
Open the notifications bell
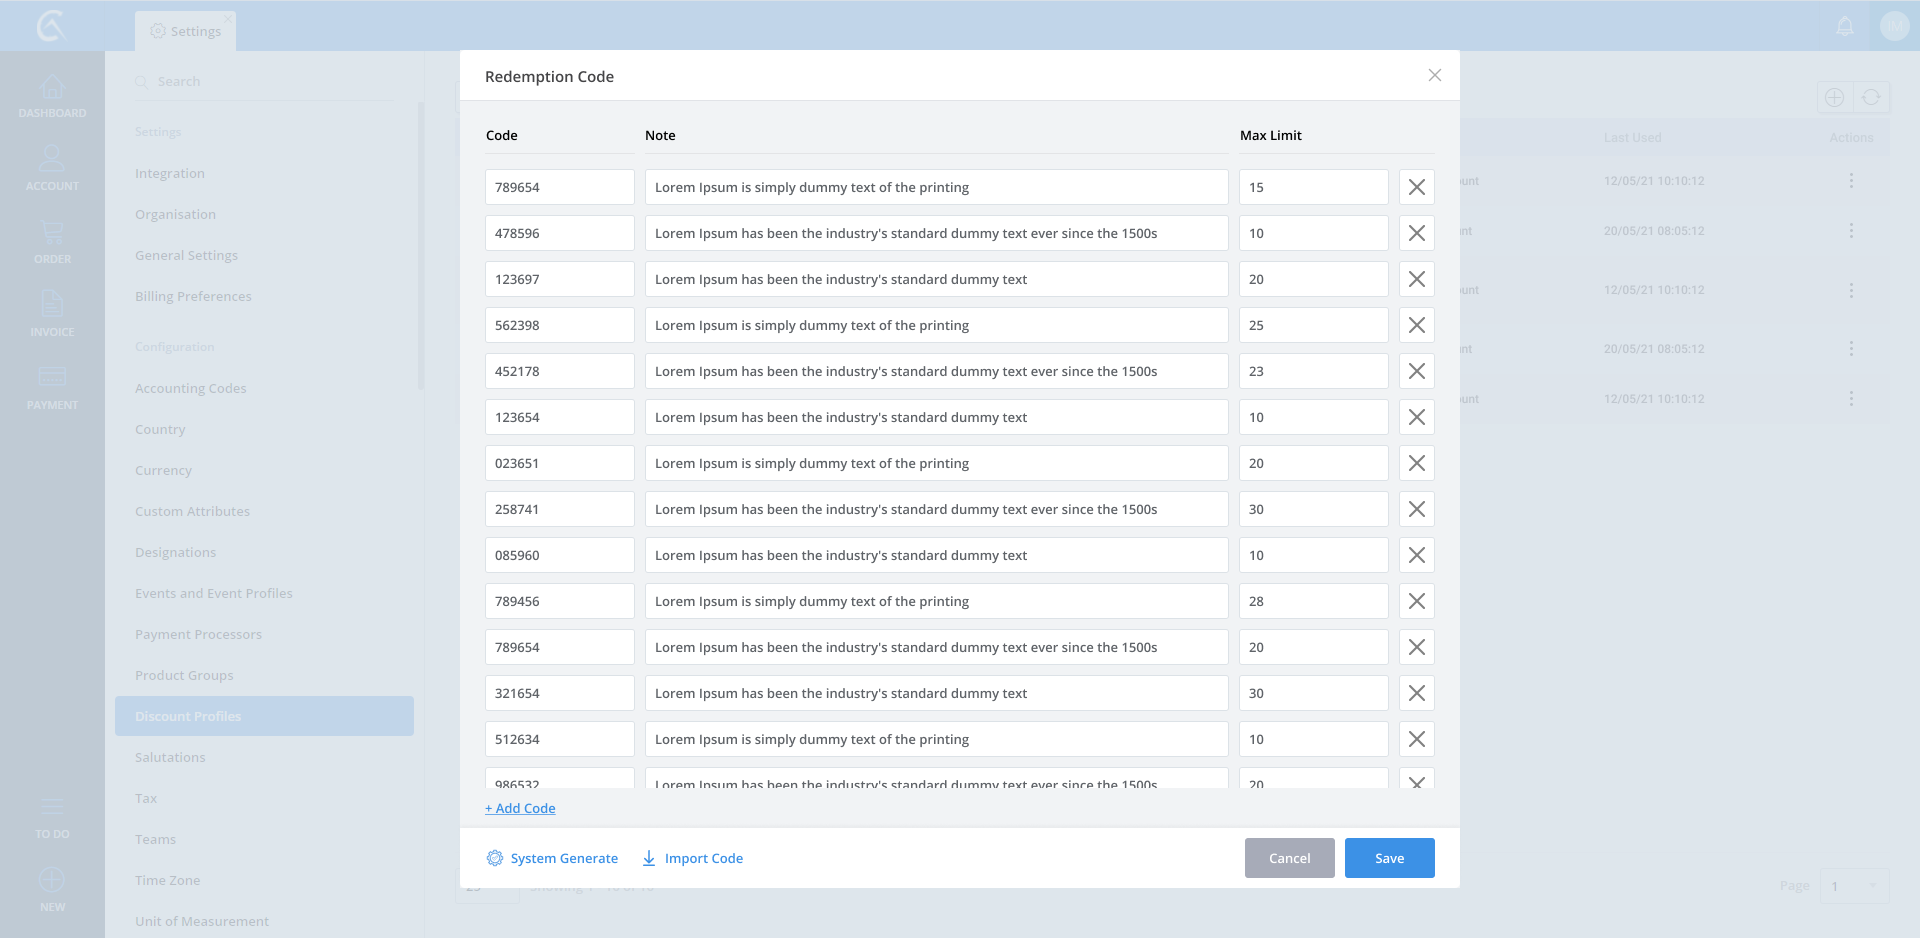(1845, 27)
